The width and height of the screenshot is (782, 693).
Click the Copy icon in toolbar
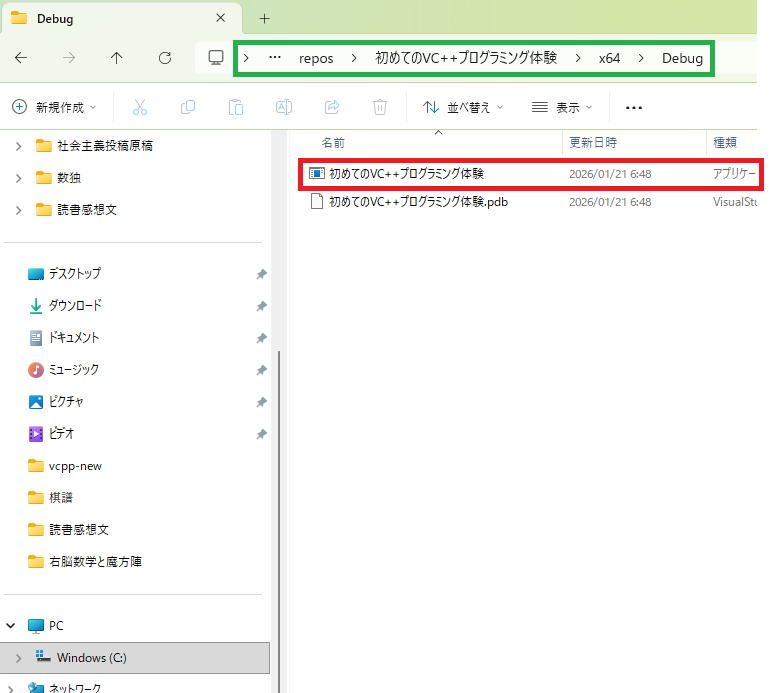point(188,107)
